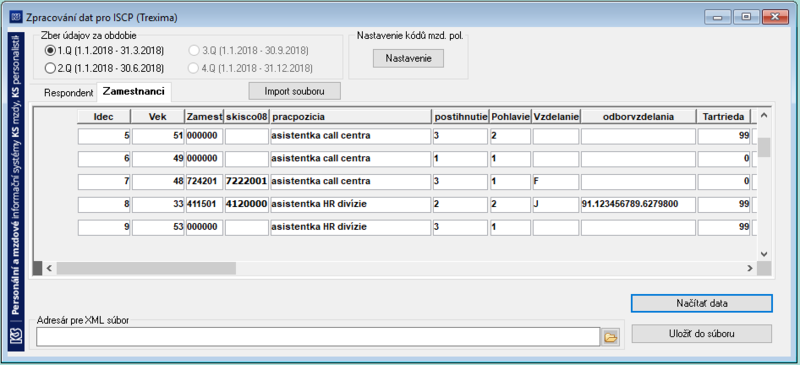The width and height of the screenshot is (800, 365).
Task: Click the Zamest column header
Action: pos(204,117)
